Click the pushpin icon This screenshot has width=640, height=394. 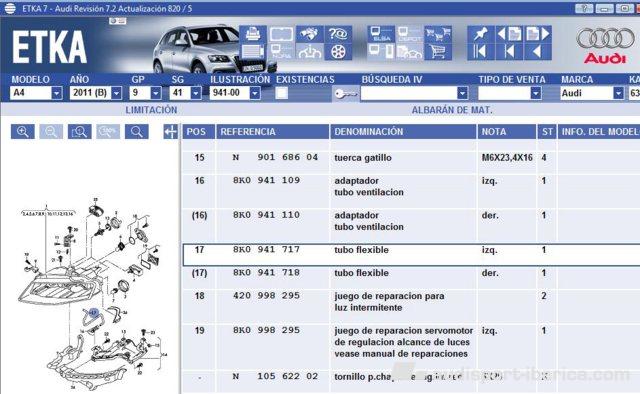point(480,34)
